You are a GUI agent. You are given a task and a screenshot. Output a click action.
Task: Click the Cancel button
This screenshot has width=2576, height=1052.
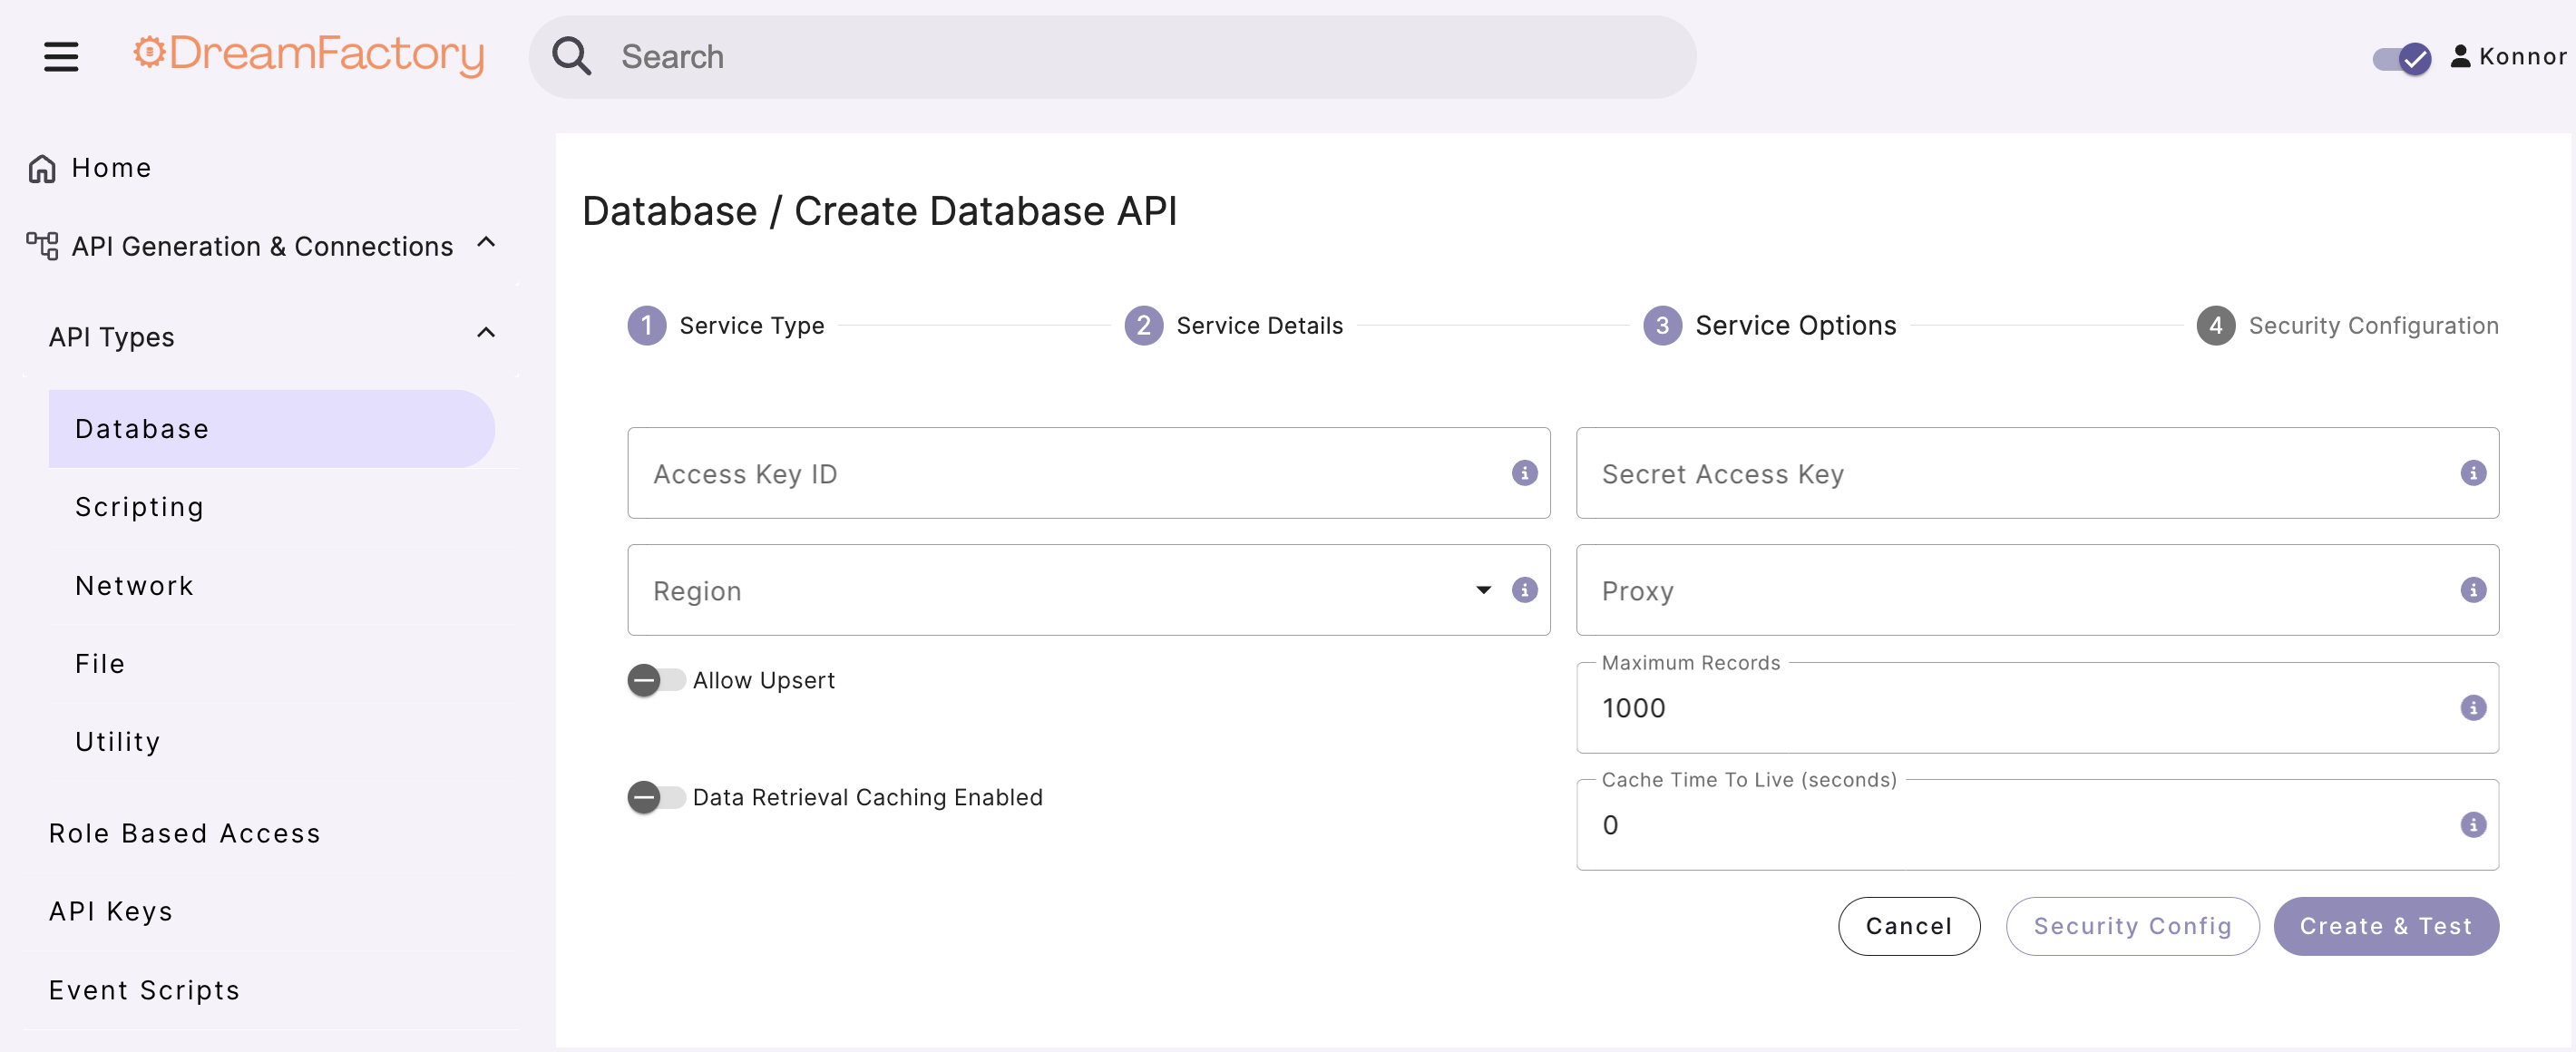pos(1908,926)
